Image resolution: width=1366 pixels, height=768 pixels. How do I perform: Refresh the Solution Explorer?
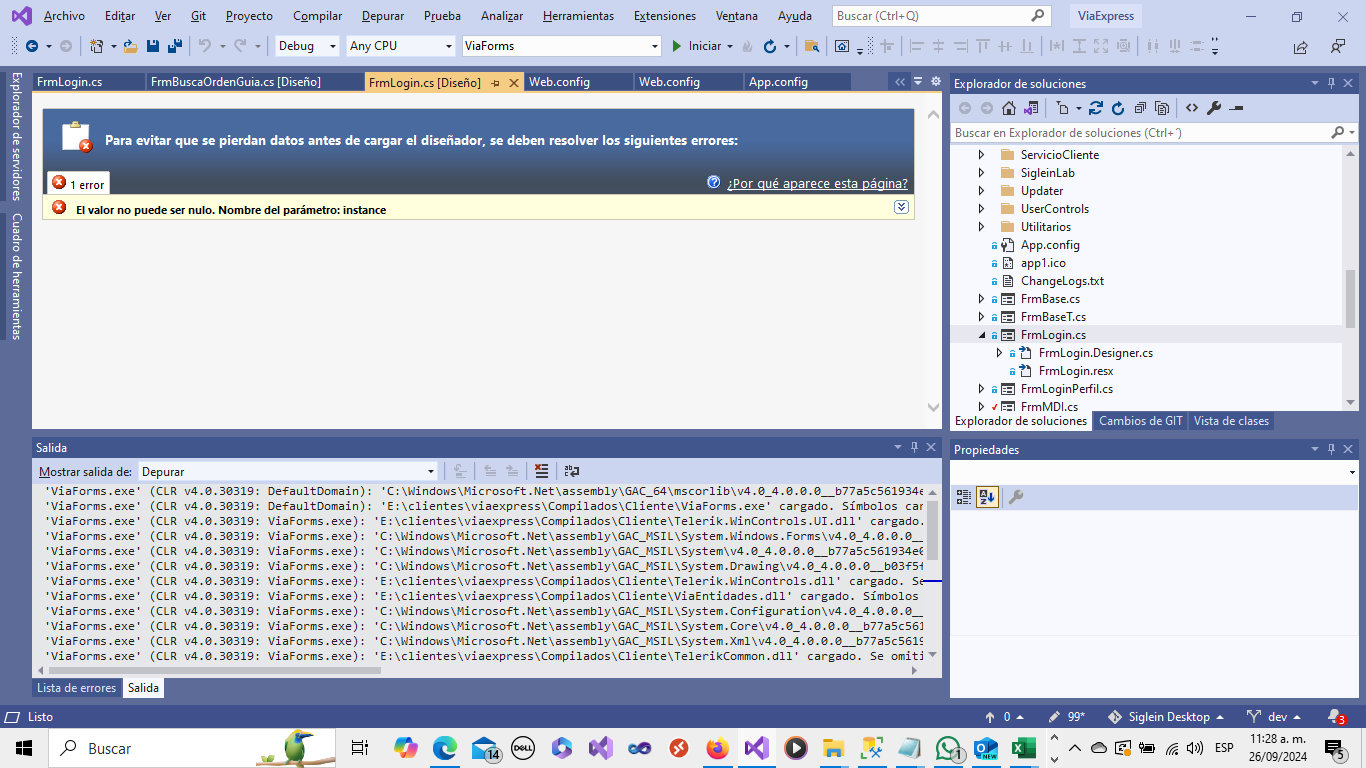(x=1118, y=108)
